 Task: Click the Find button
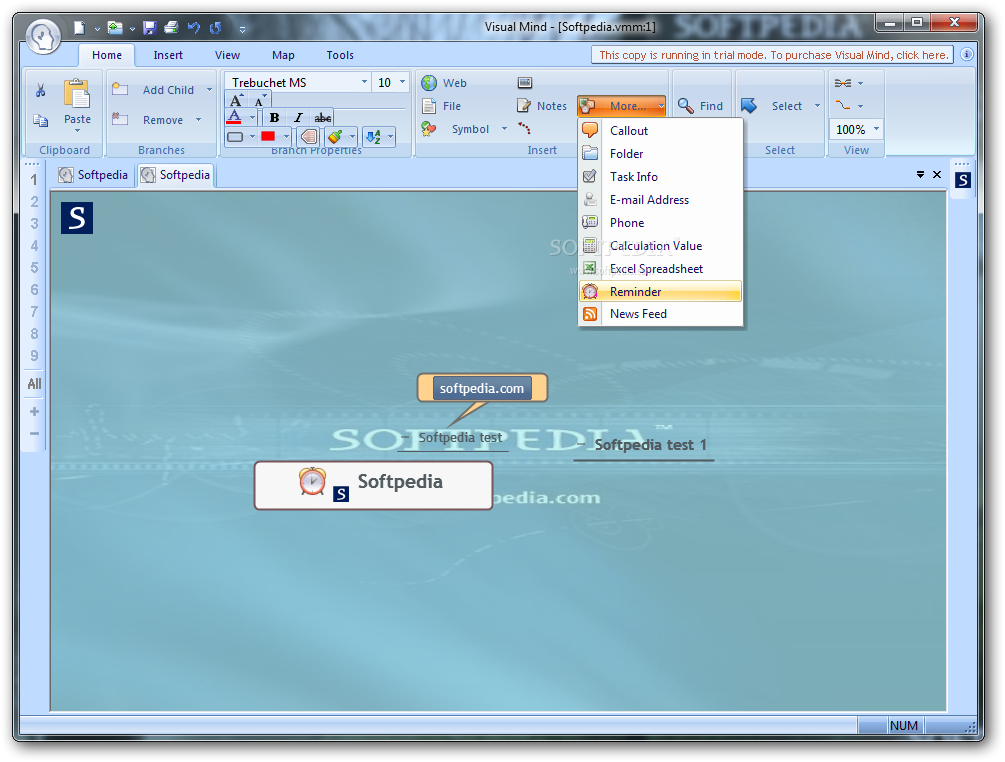[701, 106]
